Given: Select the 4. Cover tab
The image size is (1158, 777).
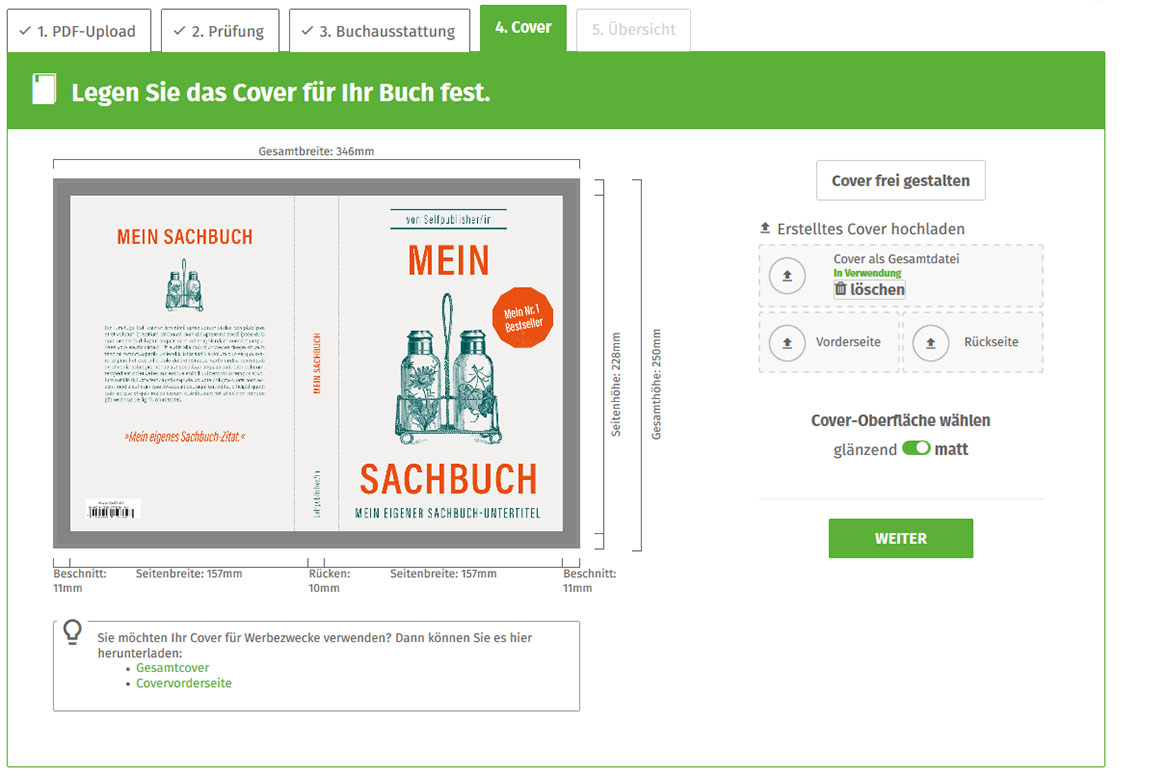Looking at the screenshot, I should tap(523, 28).
